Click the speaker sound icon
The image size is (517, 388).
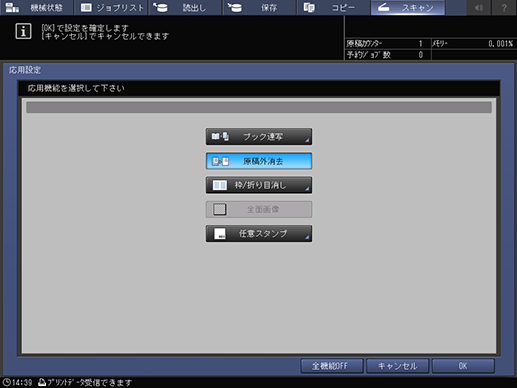pos(479,7)
